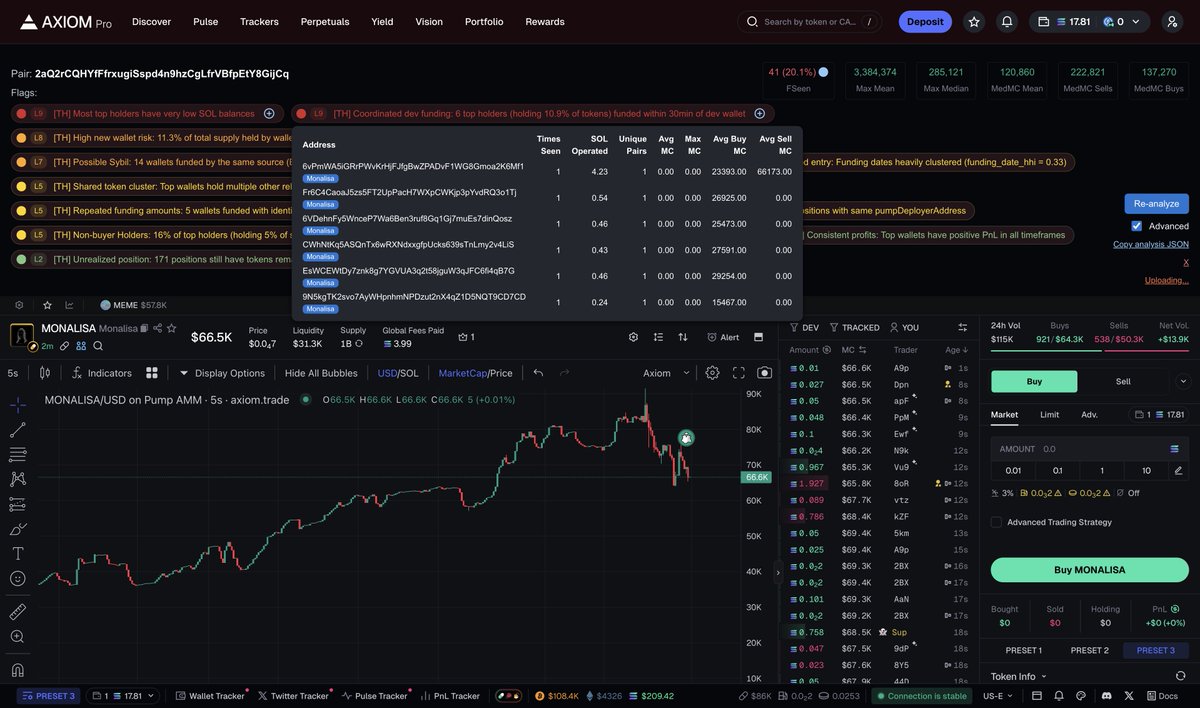Open the Wallet Tracker in bottom bar
Screen dimensions: 1200x708
[x=210, y=696]
